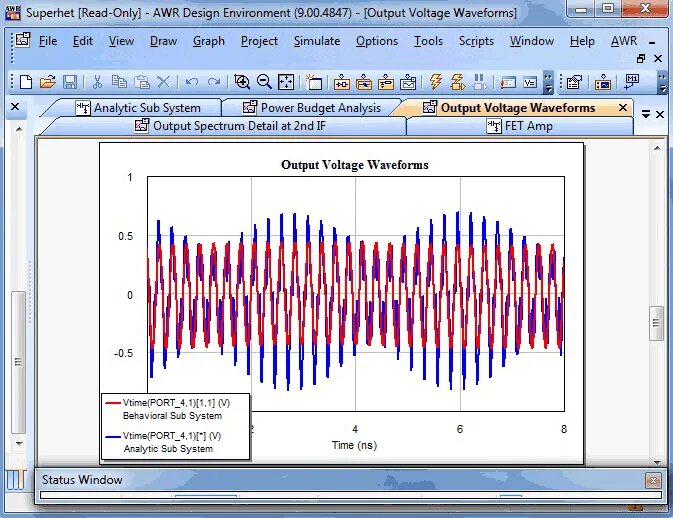Screen dimensions: 673x518
Task: Open the Options menu
Action: [376, 41]
